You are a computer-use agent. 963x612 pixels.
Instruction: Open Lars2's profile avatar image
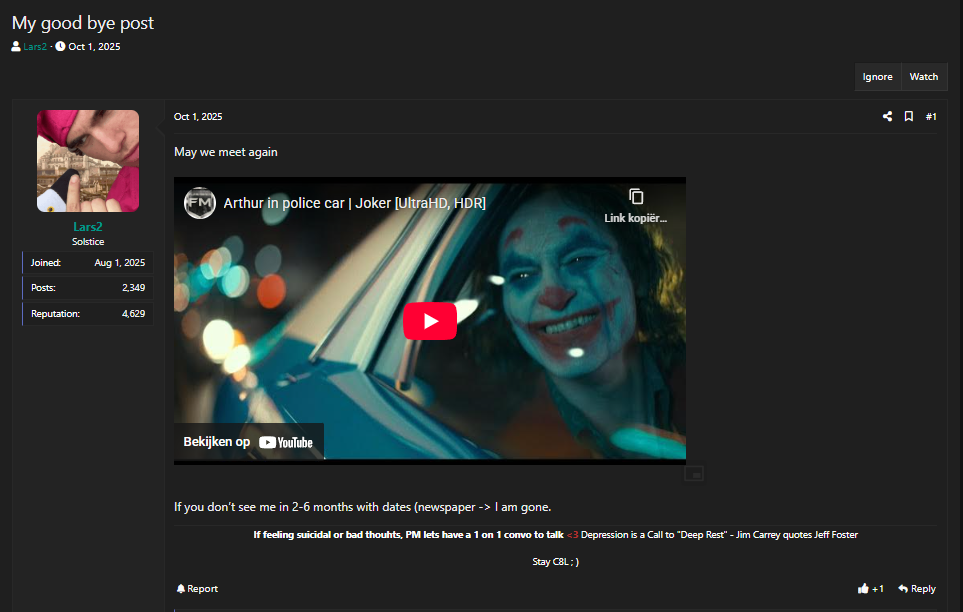tap(88, 161)
